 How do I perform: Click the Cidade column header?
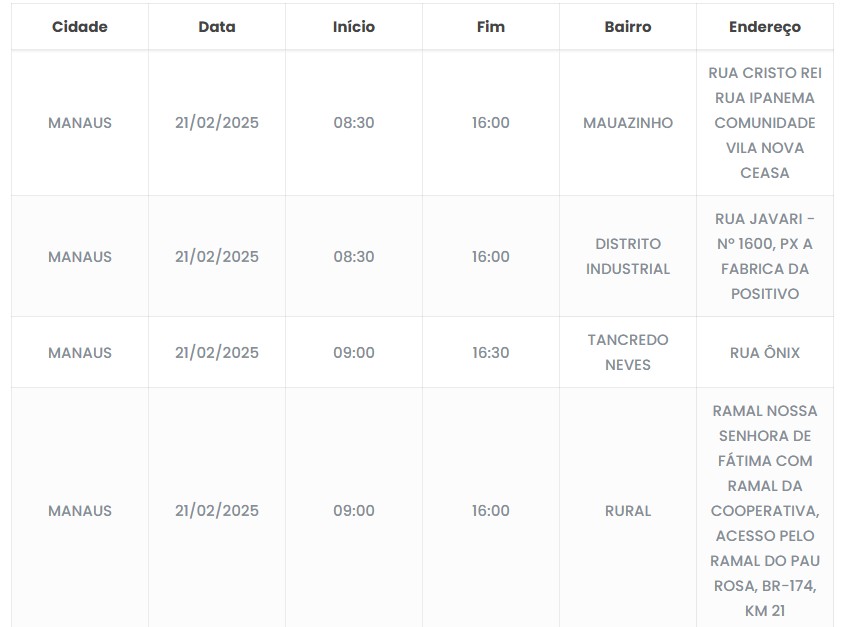click(x=80, y=27)
